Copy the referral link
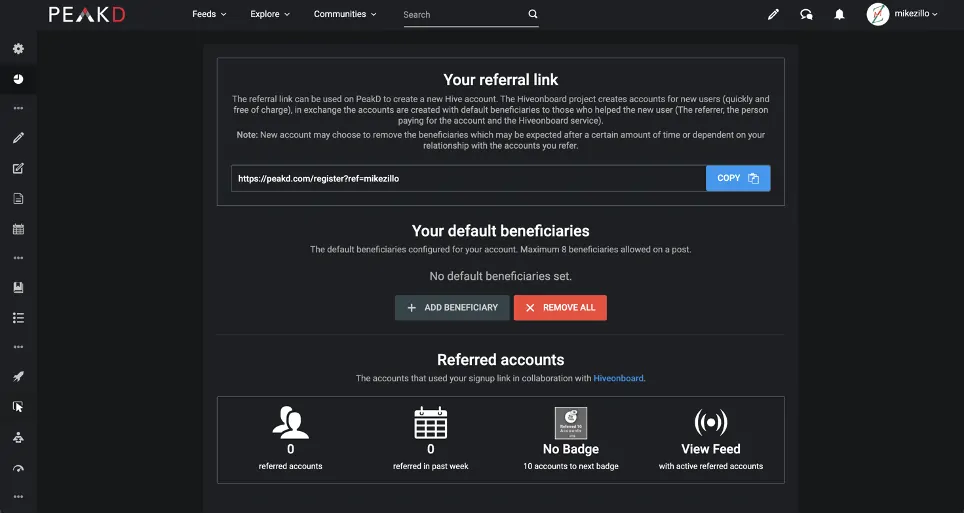This screenshot has height=514, width=964. click(x=738, y=178)
